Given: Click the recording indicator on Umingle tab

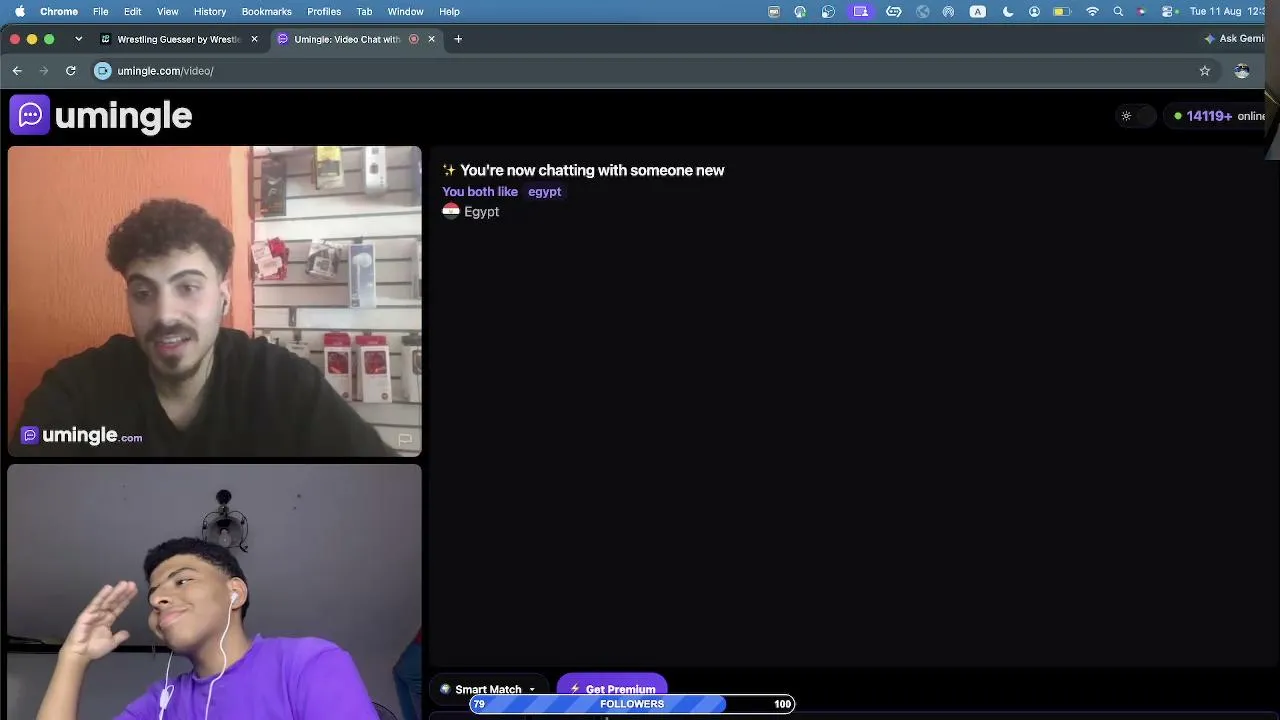Looking at the screenshot, I should (x=414, y=39).
